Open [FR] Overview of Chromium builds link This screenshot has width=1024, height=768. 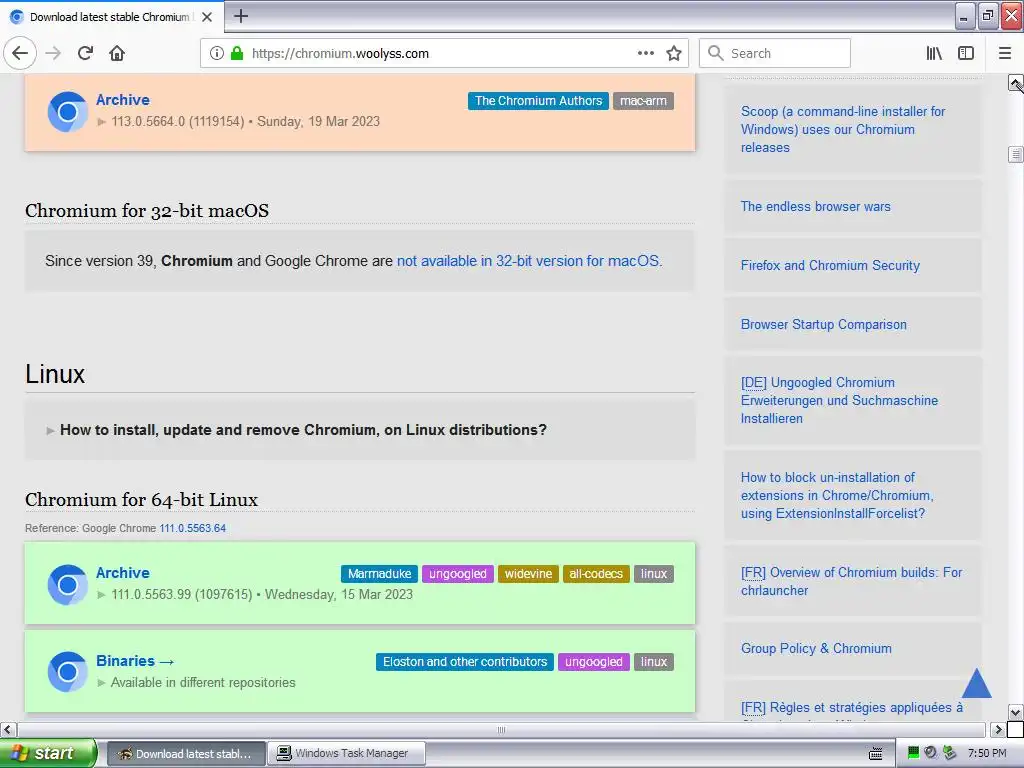click(x=852, y=581)
